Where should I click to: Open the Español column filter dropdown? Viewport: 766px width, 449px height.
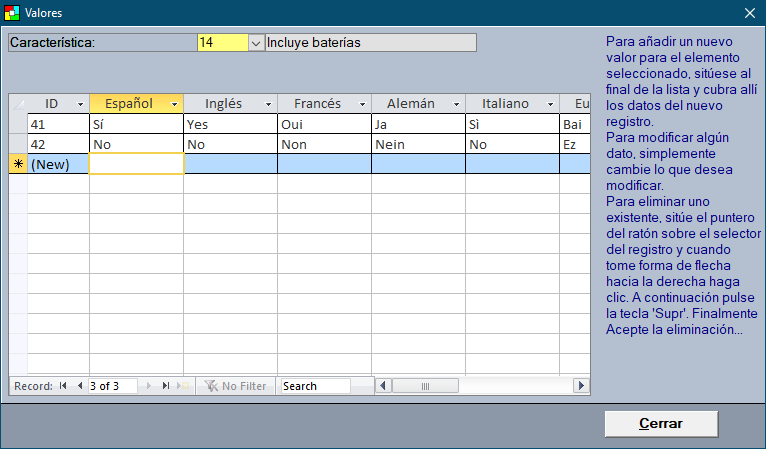click(x=175, y=104)
